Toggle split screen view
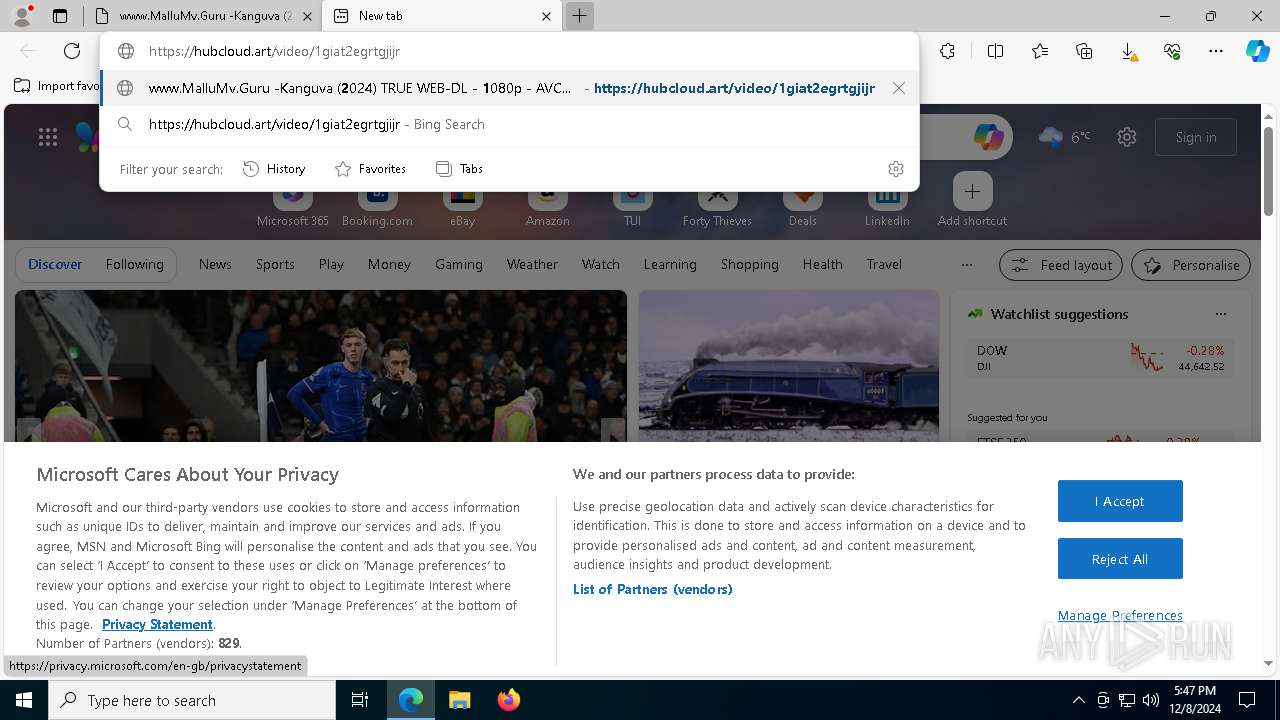This screenshot has height=720, width=1280. click(x=995, y=51)
